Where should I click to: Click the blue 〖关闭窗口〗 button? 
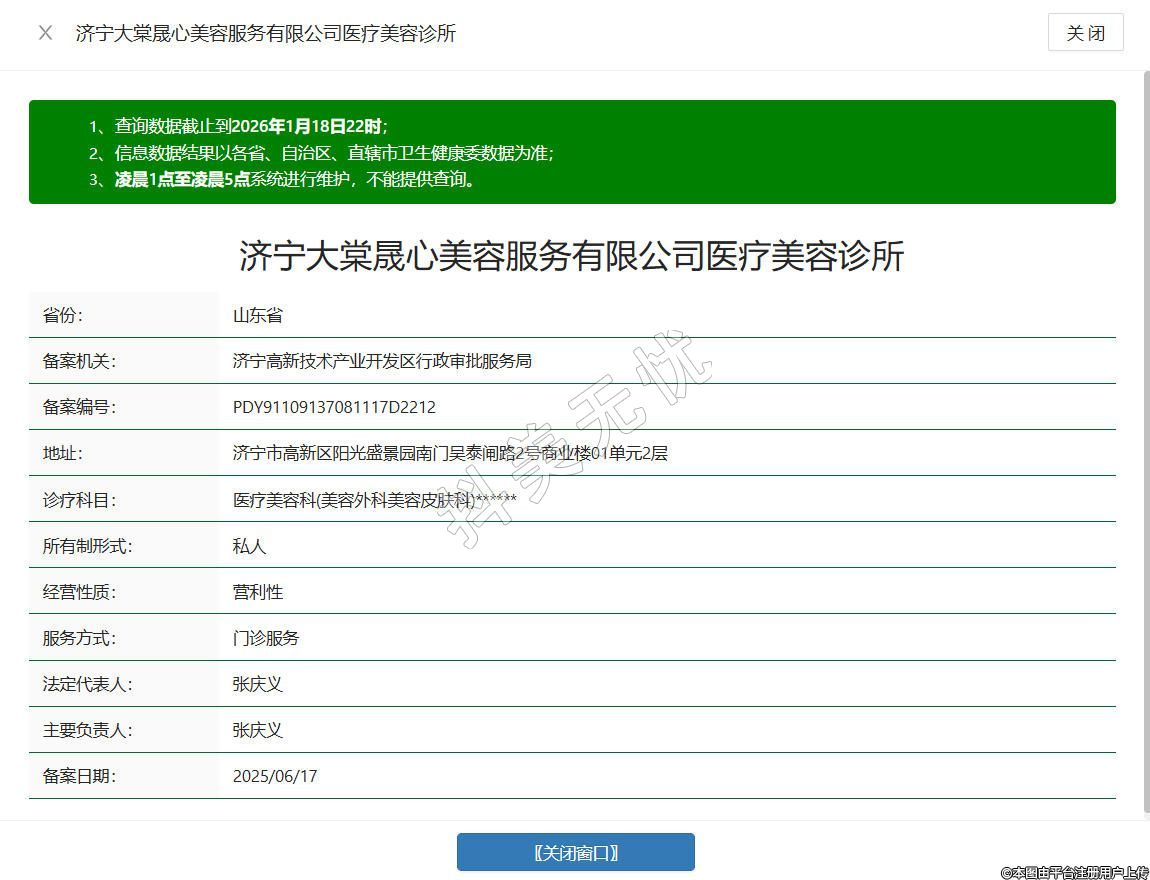click(575, 852)
